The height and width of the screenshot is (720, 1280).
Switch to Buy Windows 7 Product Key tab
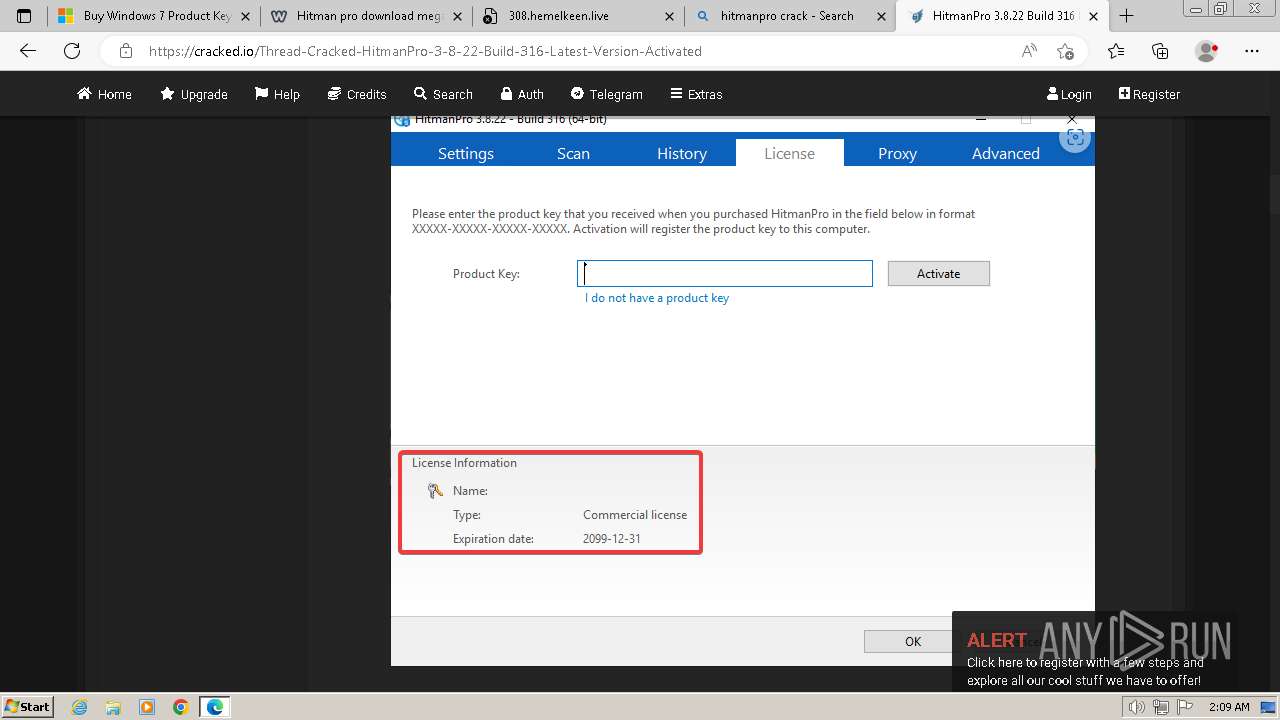click(153, 16)
